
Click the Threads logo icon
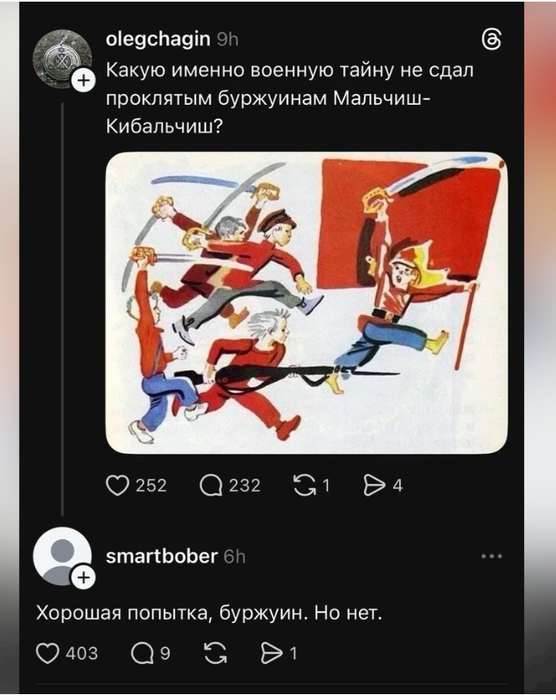(x=491, y=41)
